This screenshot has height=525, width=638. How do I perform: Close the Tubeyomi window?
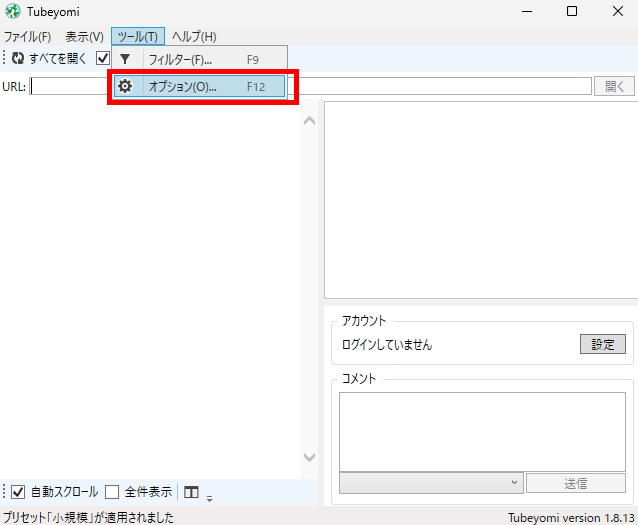point(618,11)
